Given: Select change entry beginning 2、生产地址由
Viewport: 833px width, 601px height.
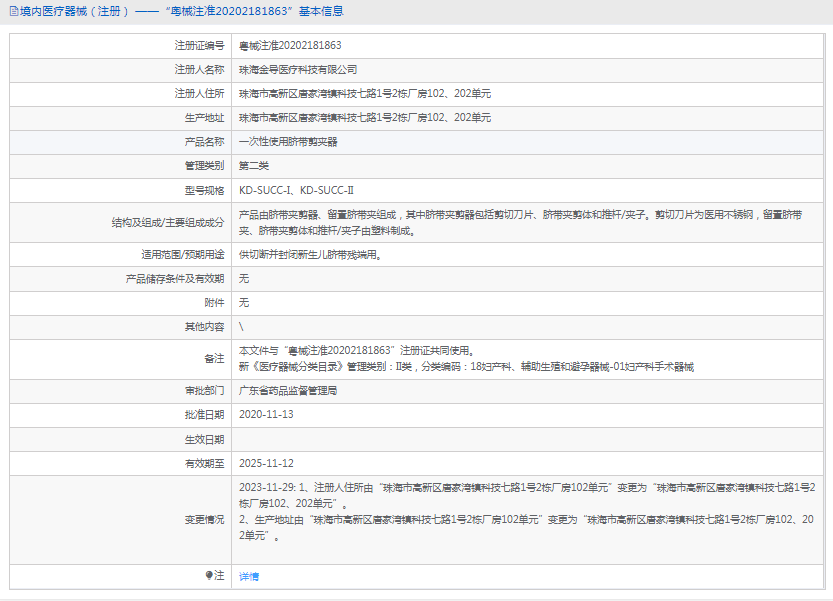Looking at the screenshot, I should [x=526, y=527].
